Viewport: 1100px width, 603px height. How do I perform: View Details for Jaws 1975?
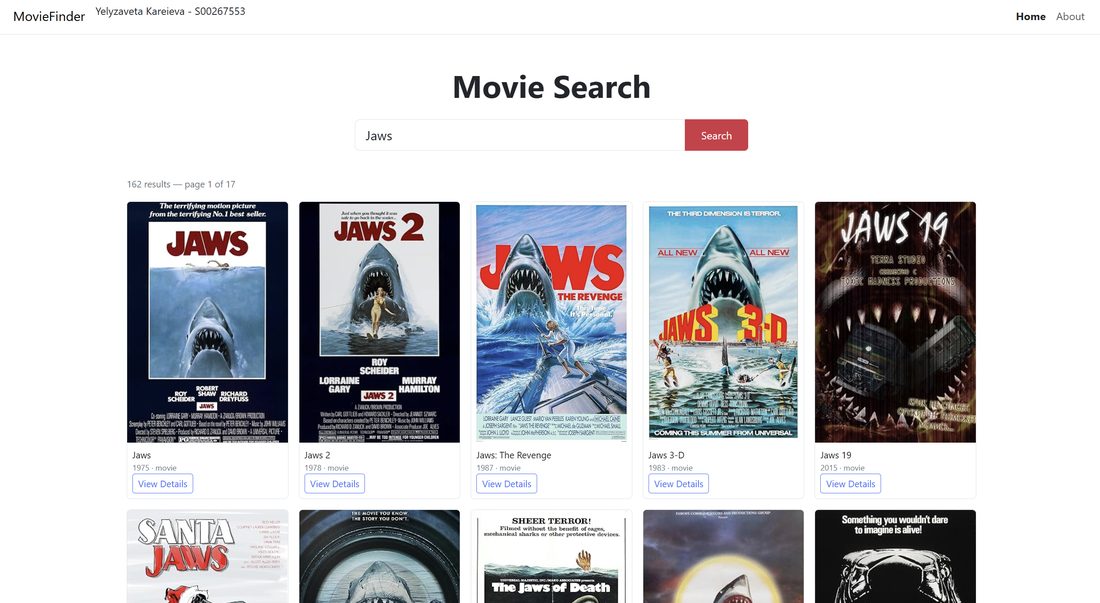[163, 484]
